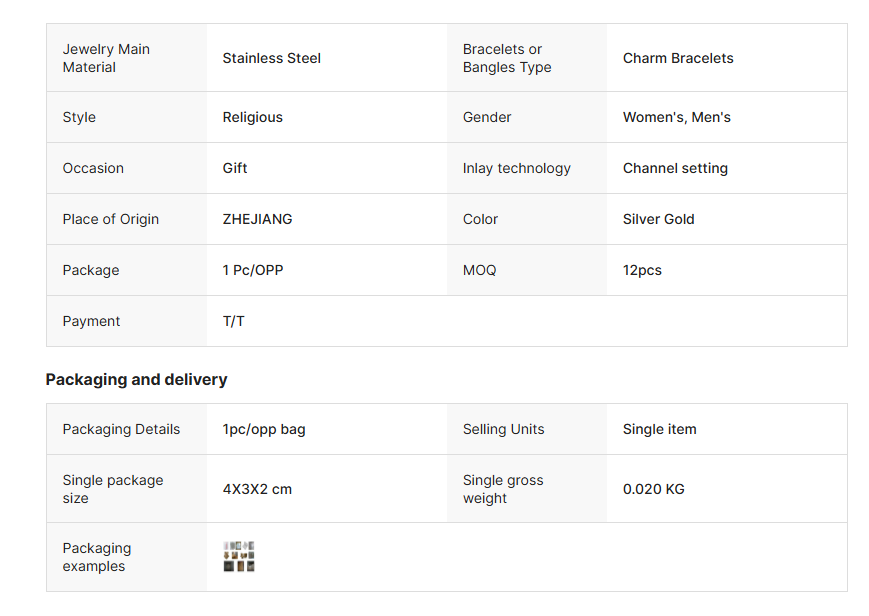Select the "T/T" payment value

coord(234,321)
